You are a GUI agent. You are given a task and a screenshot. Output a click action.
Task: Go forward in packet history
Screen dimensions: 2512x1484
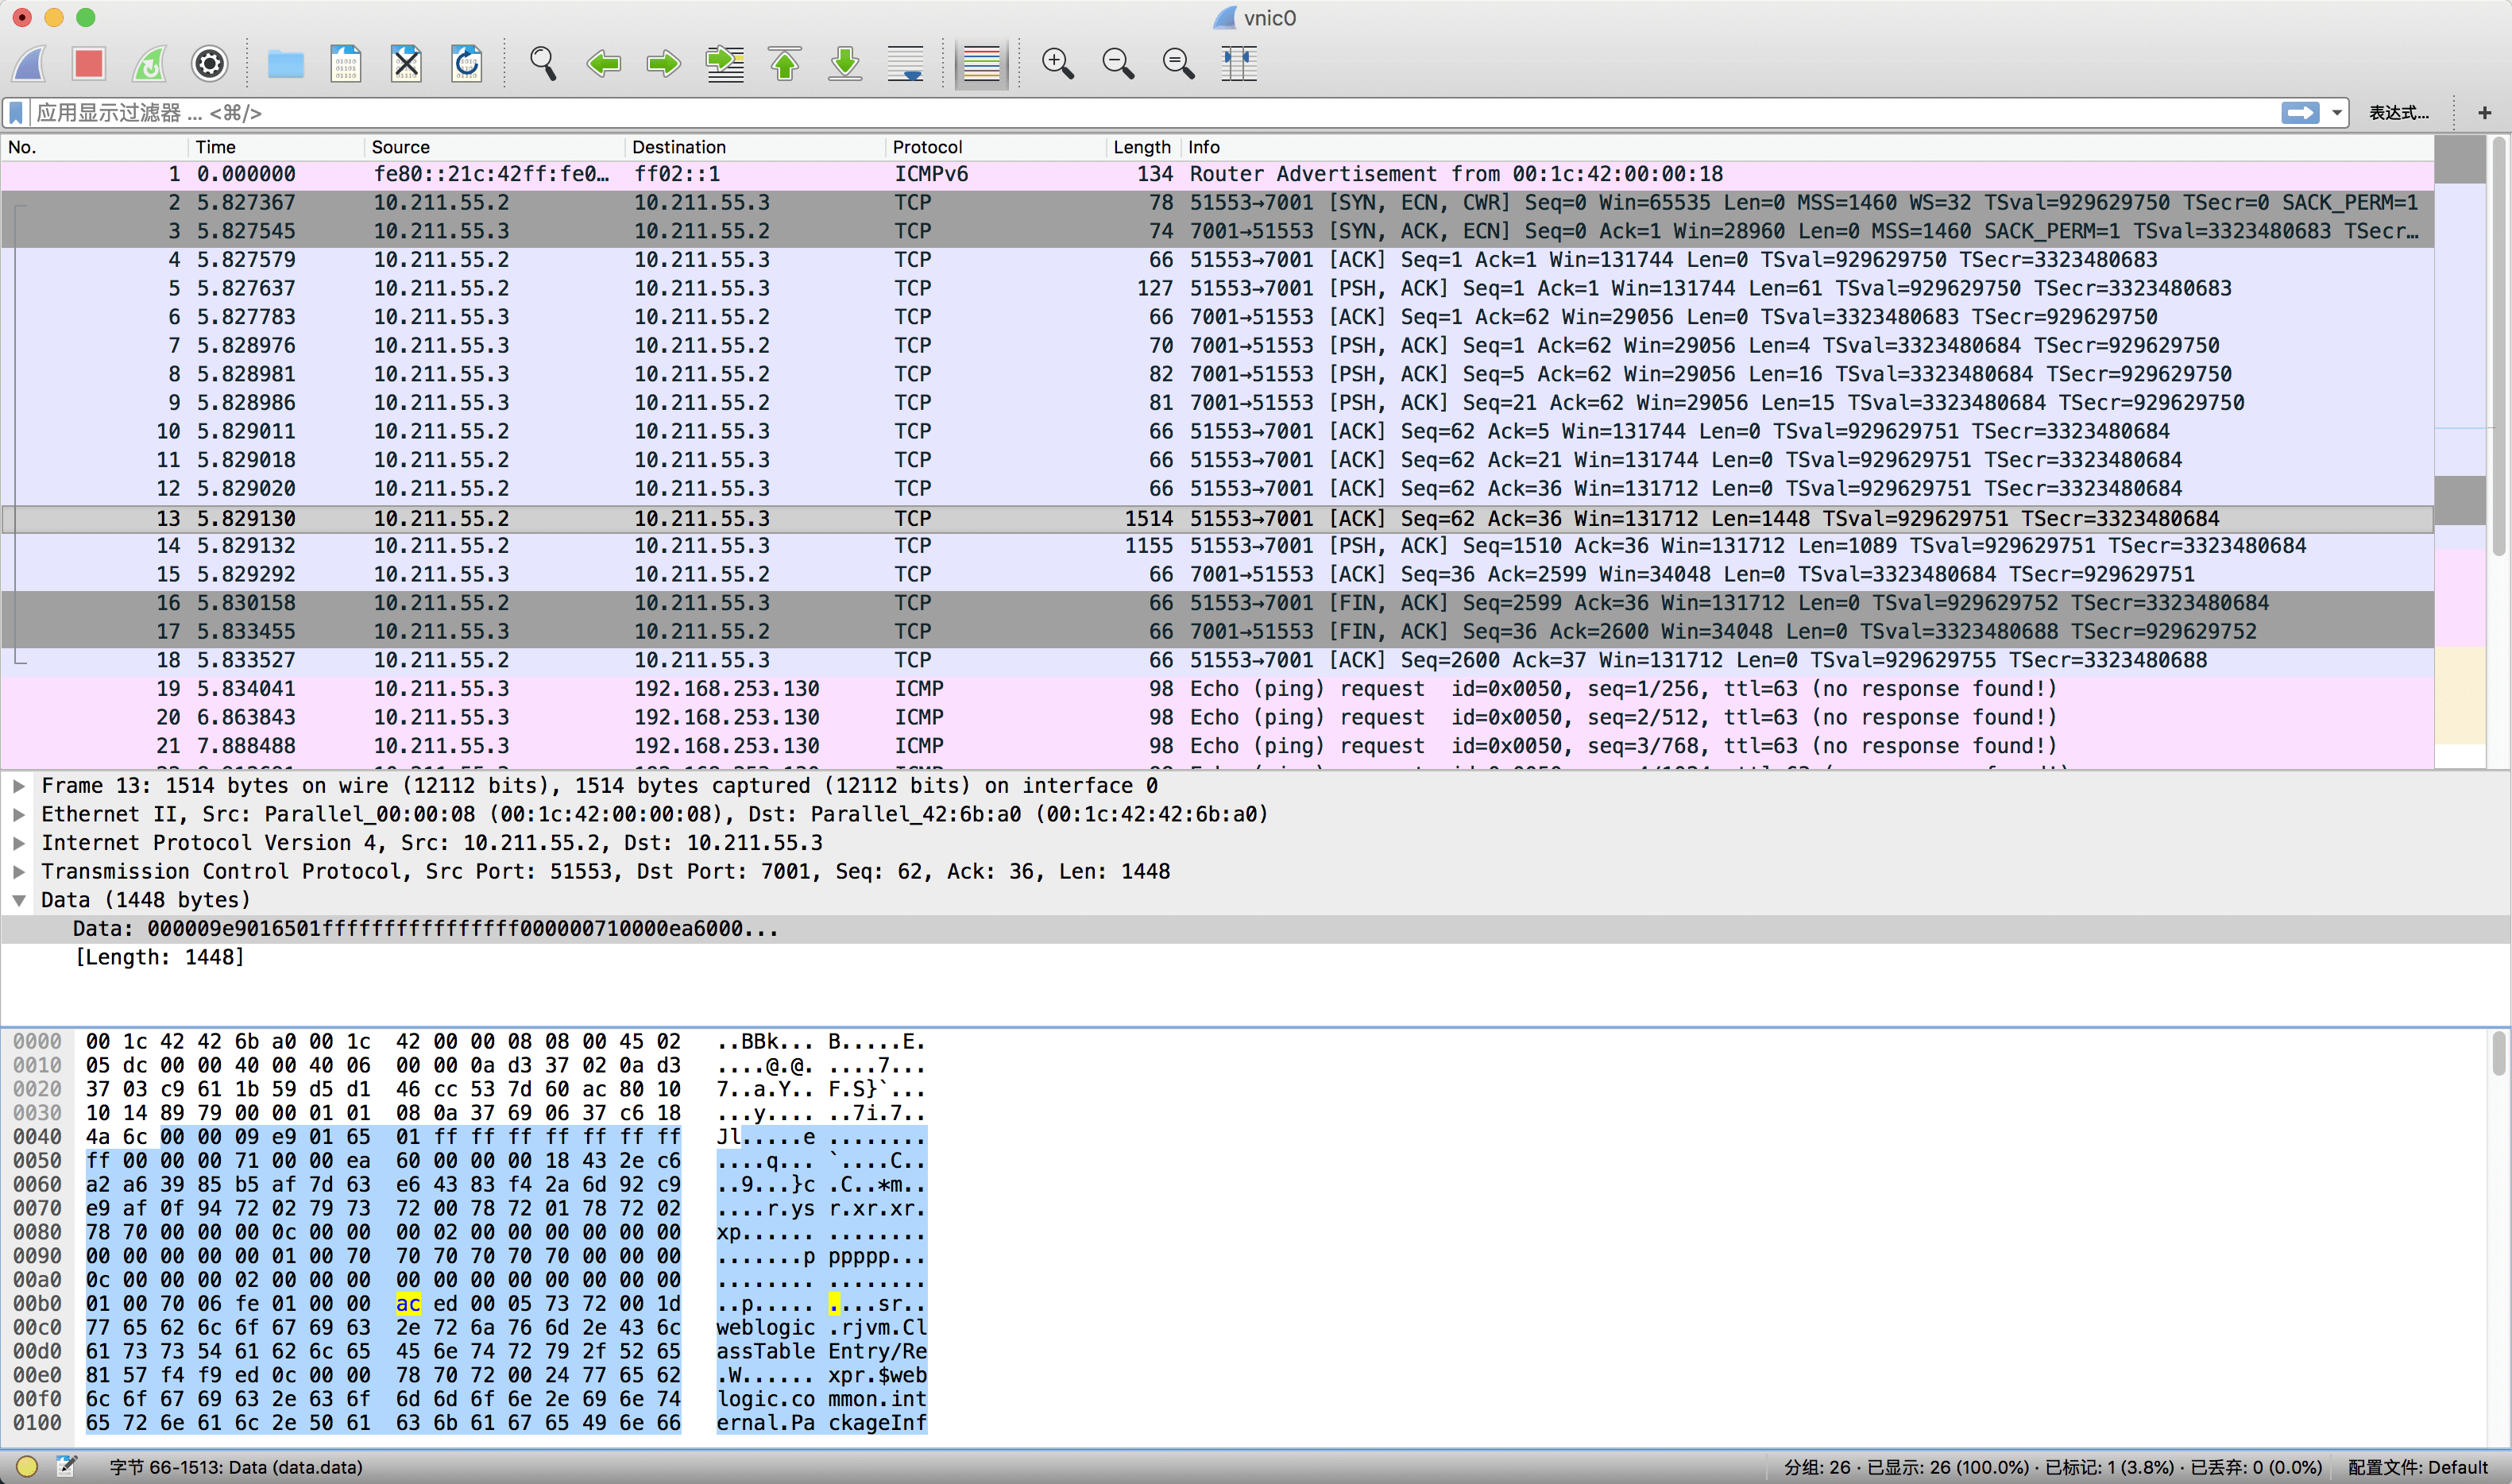[663, 64]
